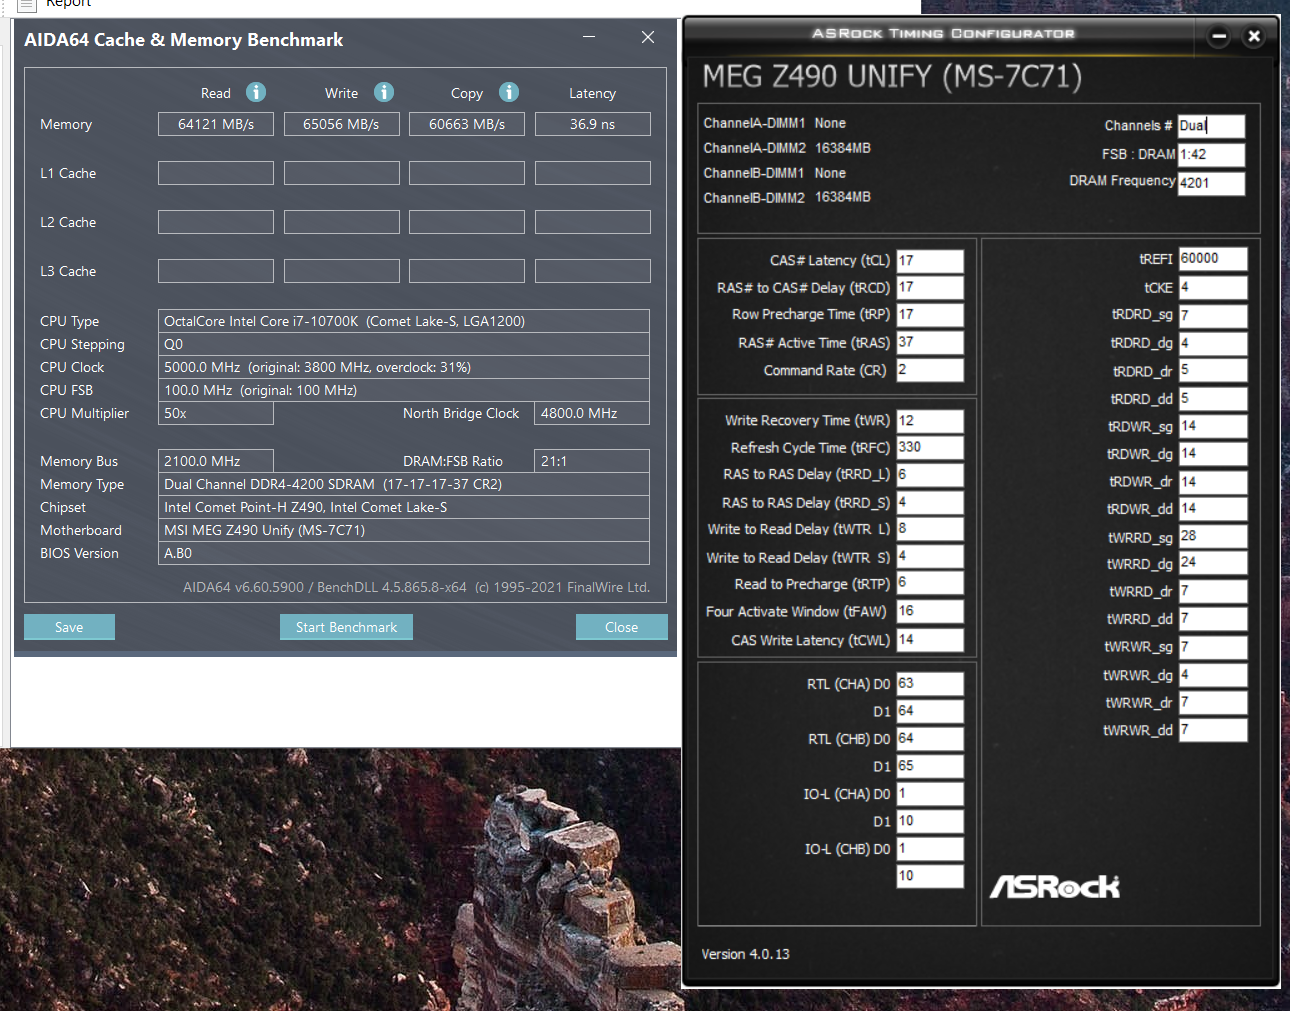Screen dimensions: 1290x1011
Task: Close the AIDA64 benchmark window
Action: tap(648, 37)
